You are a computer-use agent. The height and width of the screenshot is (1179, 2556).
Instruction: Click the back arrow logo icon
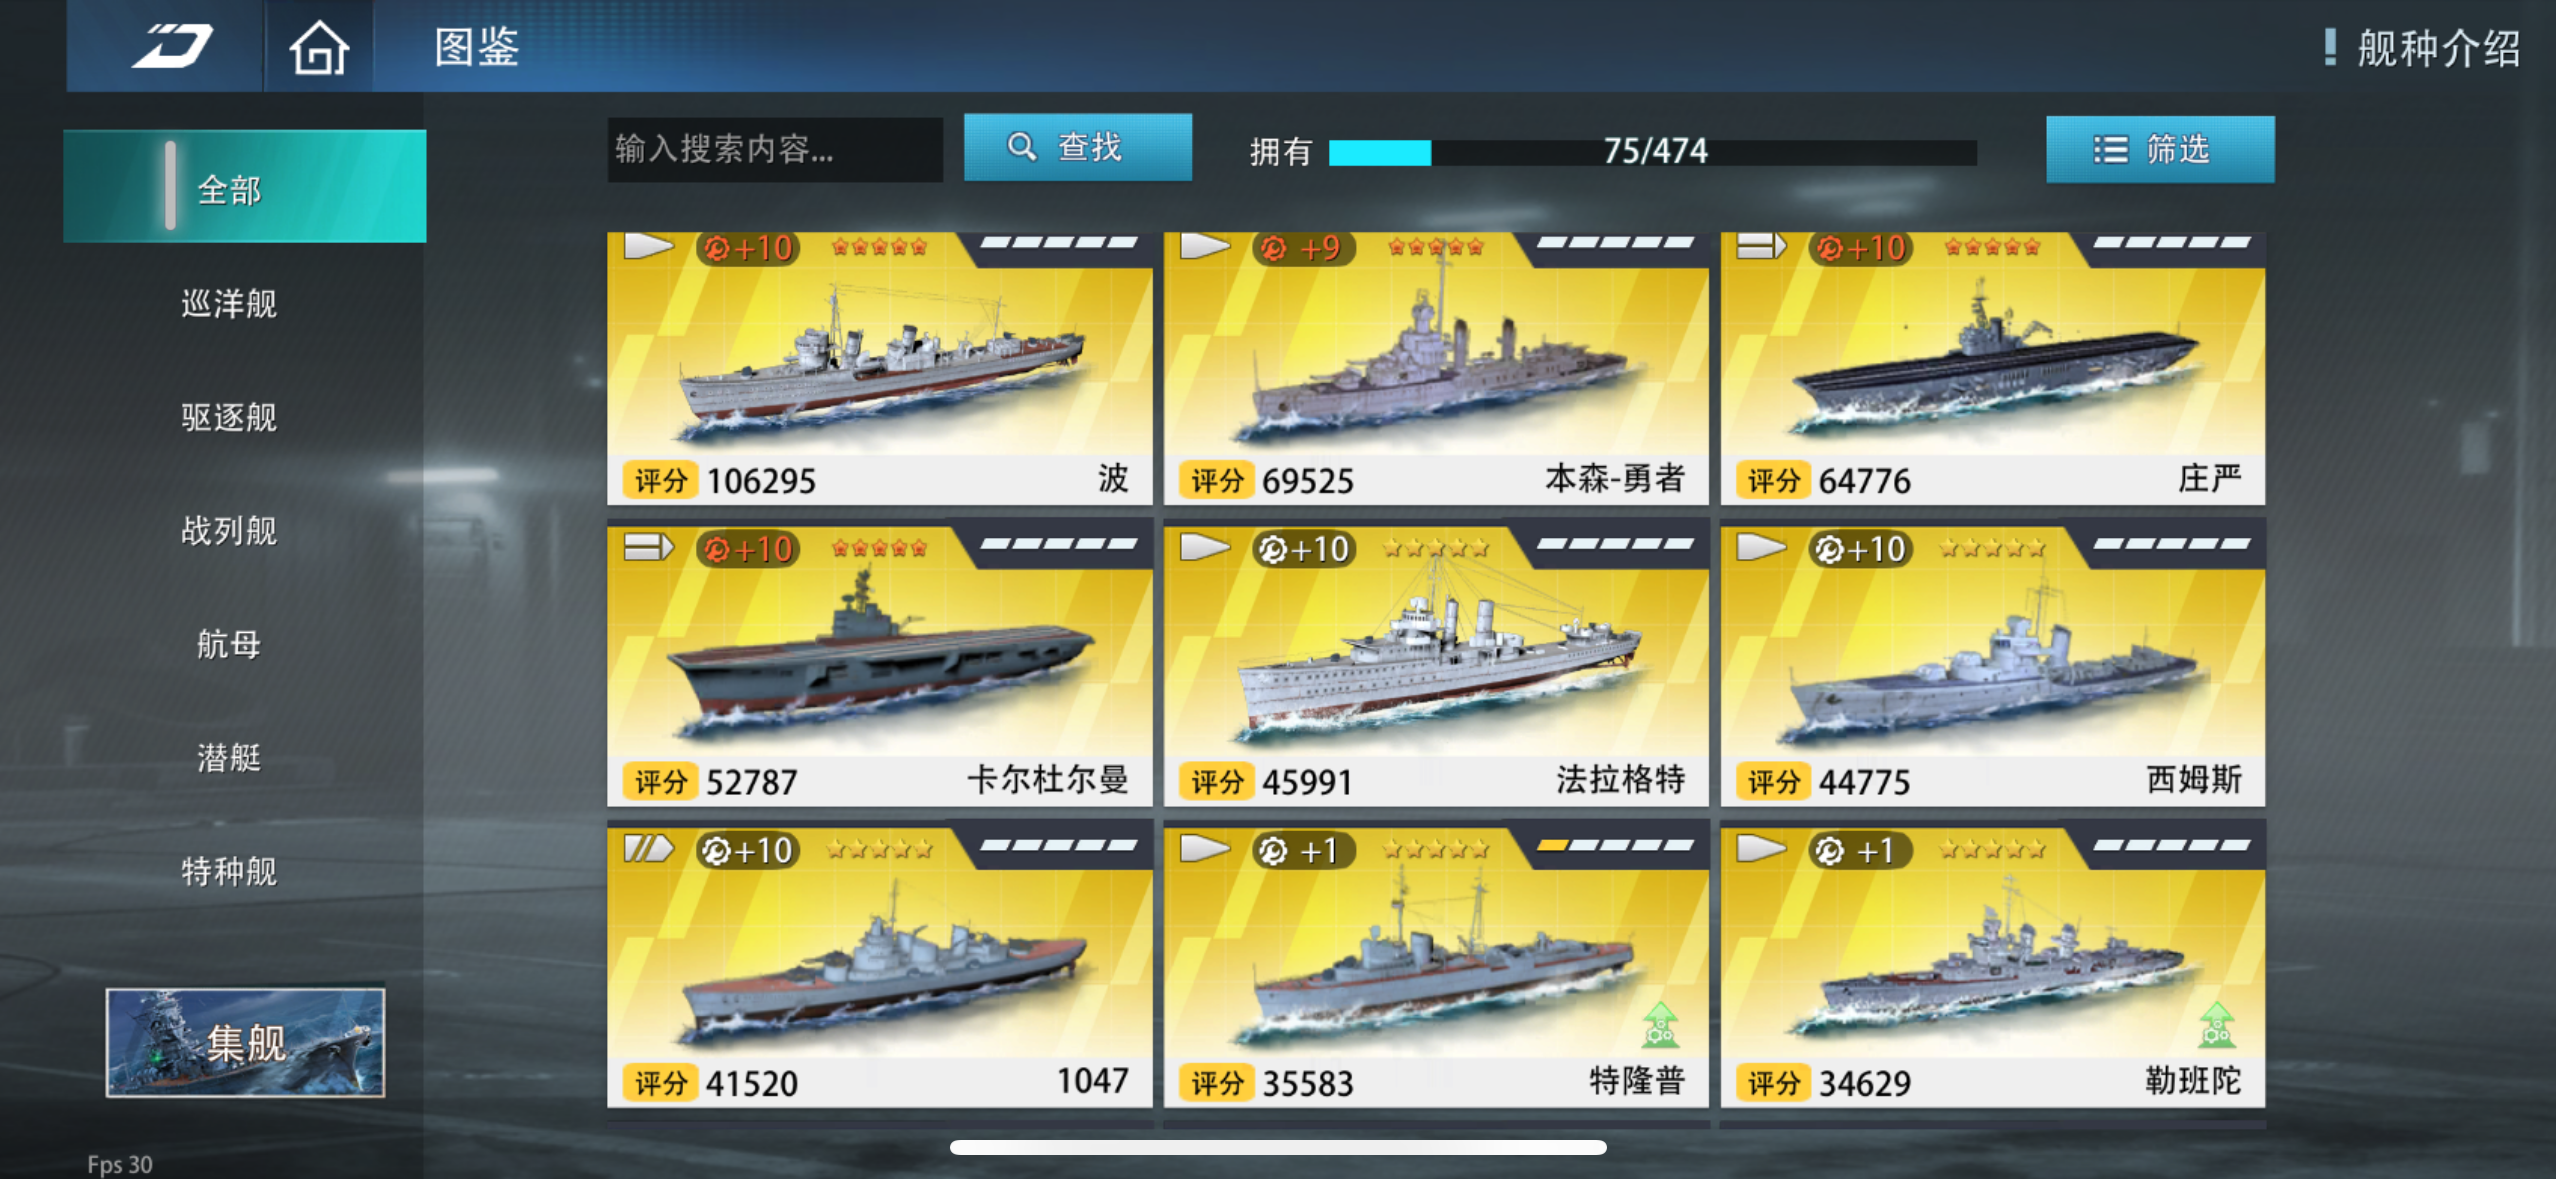click(172, 46)
